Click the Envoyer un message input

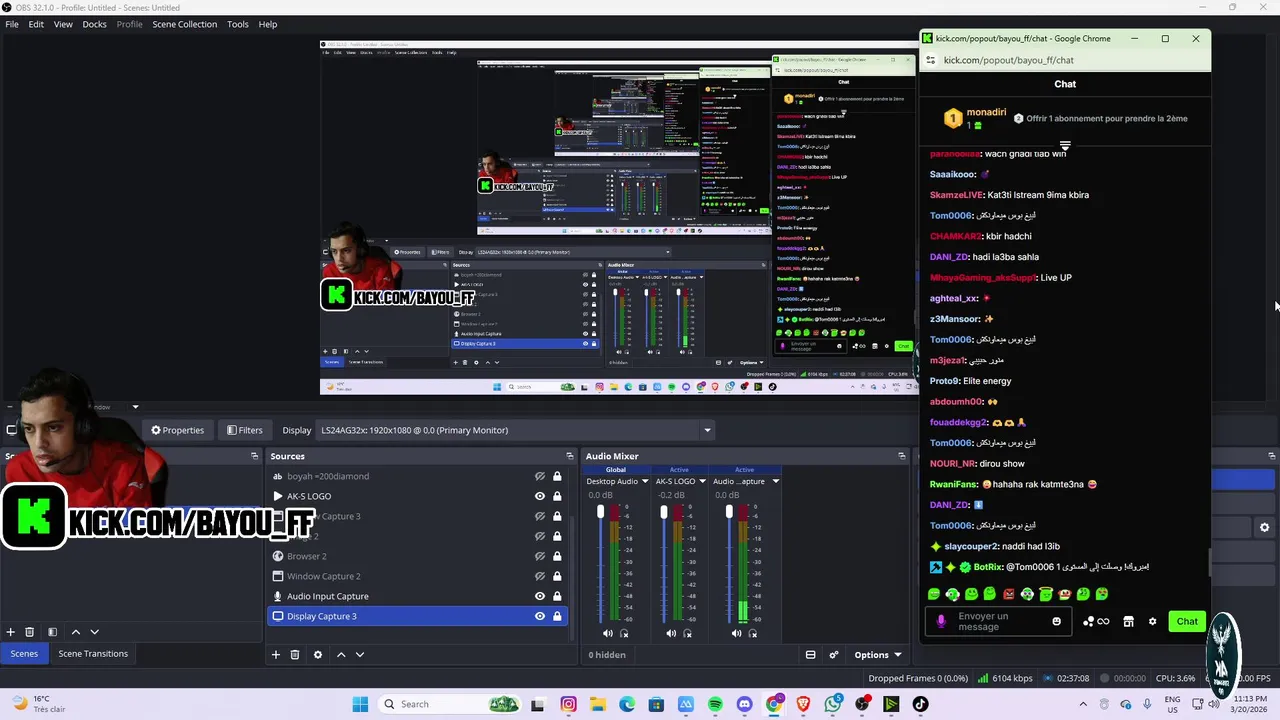click(x=1000, y=621)
